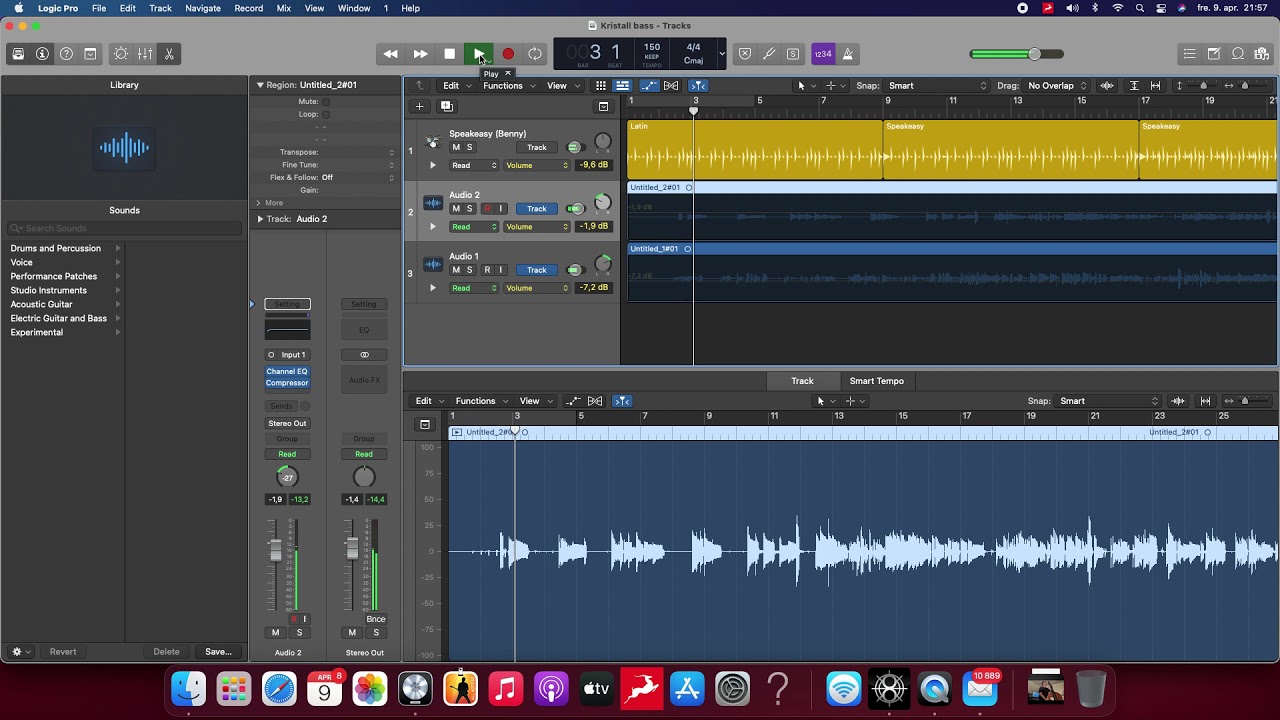Start recording with the red Record button

[x=508, y=54]
